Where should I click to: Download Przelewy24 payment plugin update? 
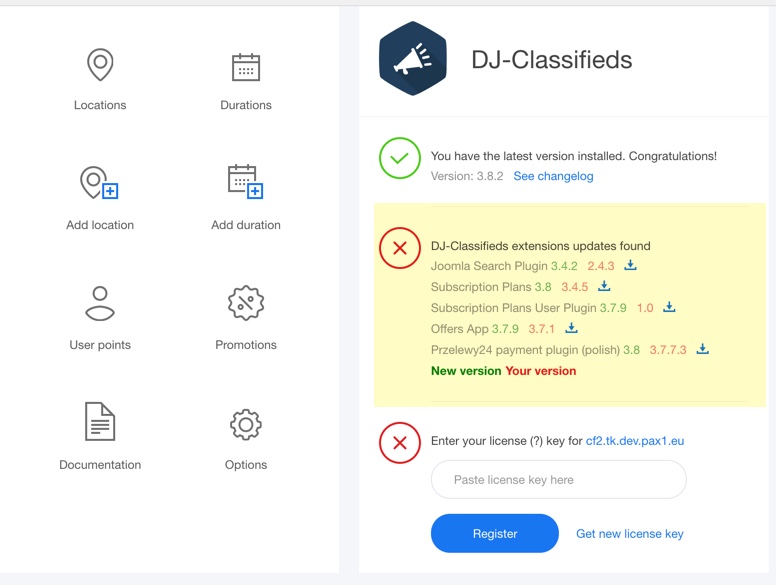[x=703, y=348]
